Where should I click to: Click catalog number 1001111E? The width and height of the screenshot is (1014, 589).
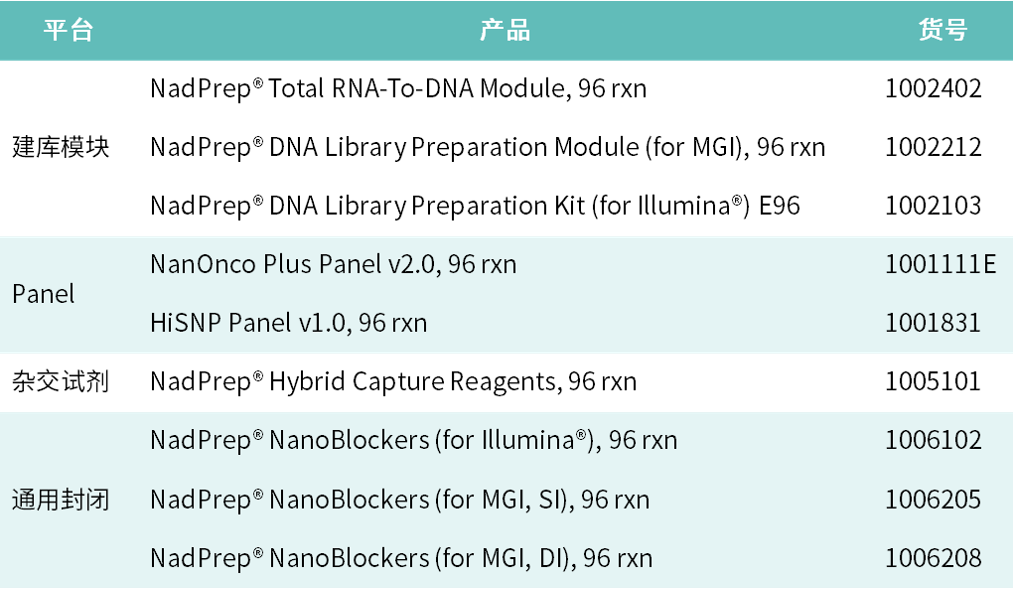940,265
